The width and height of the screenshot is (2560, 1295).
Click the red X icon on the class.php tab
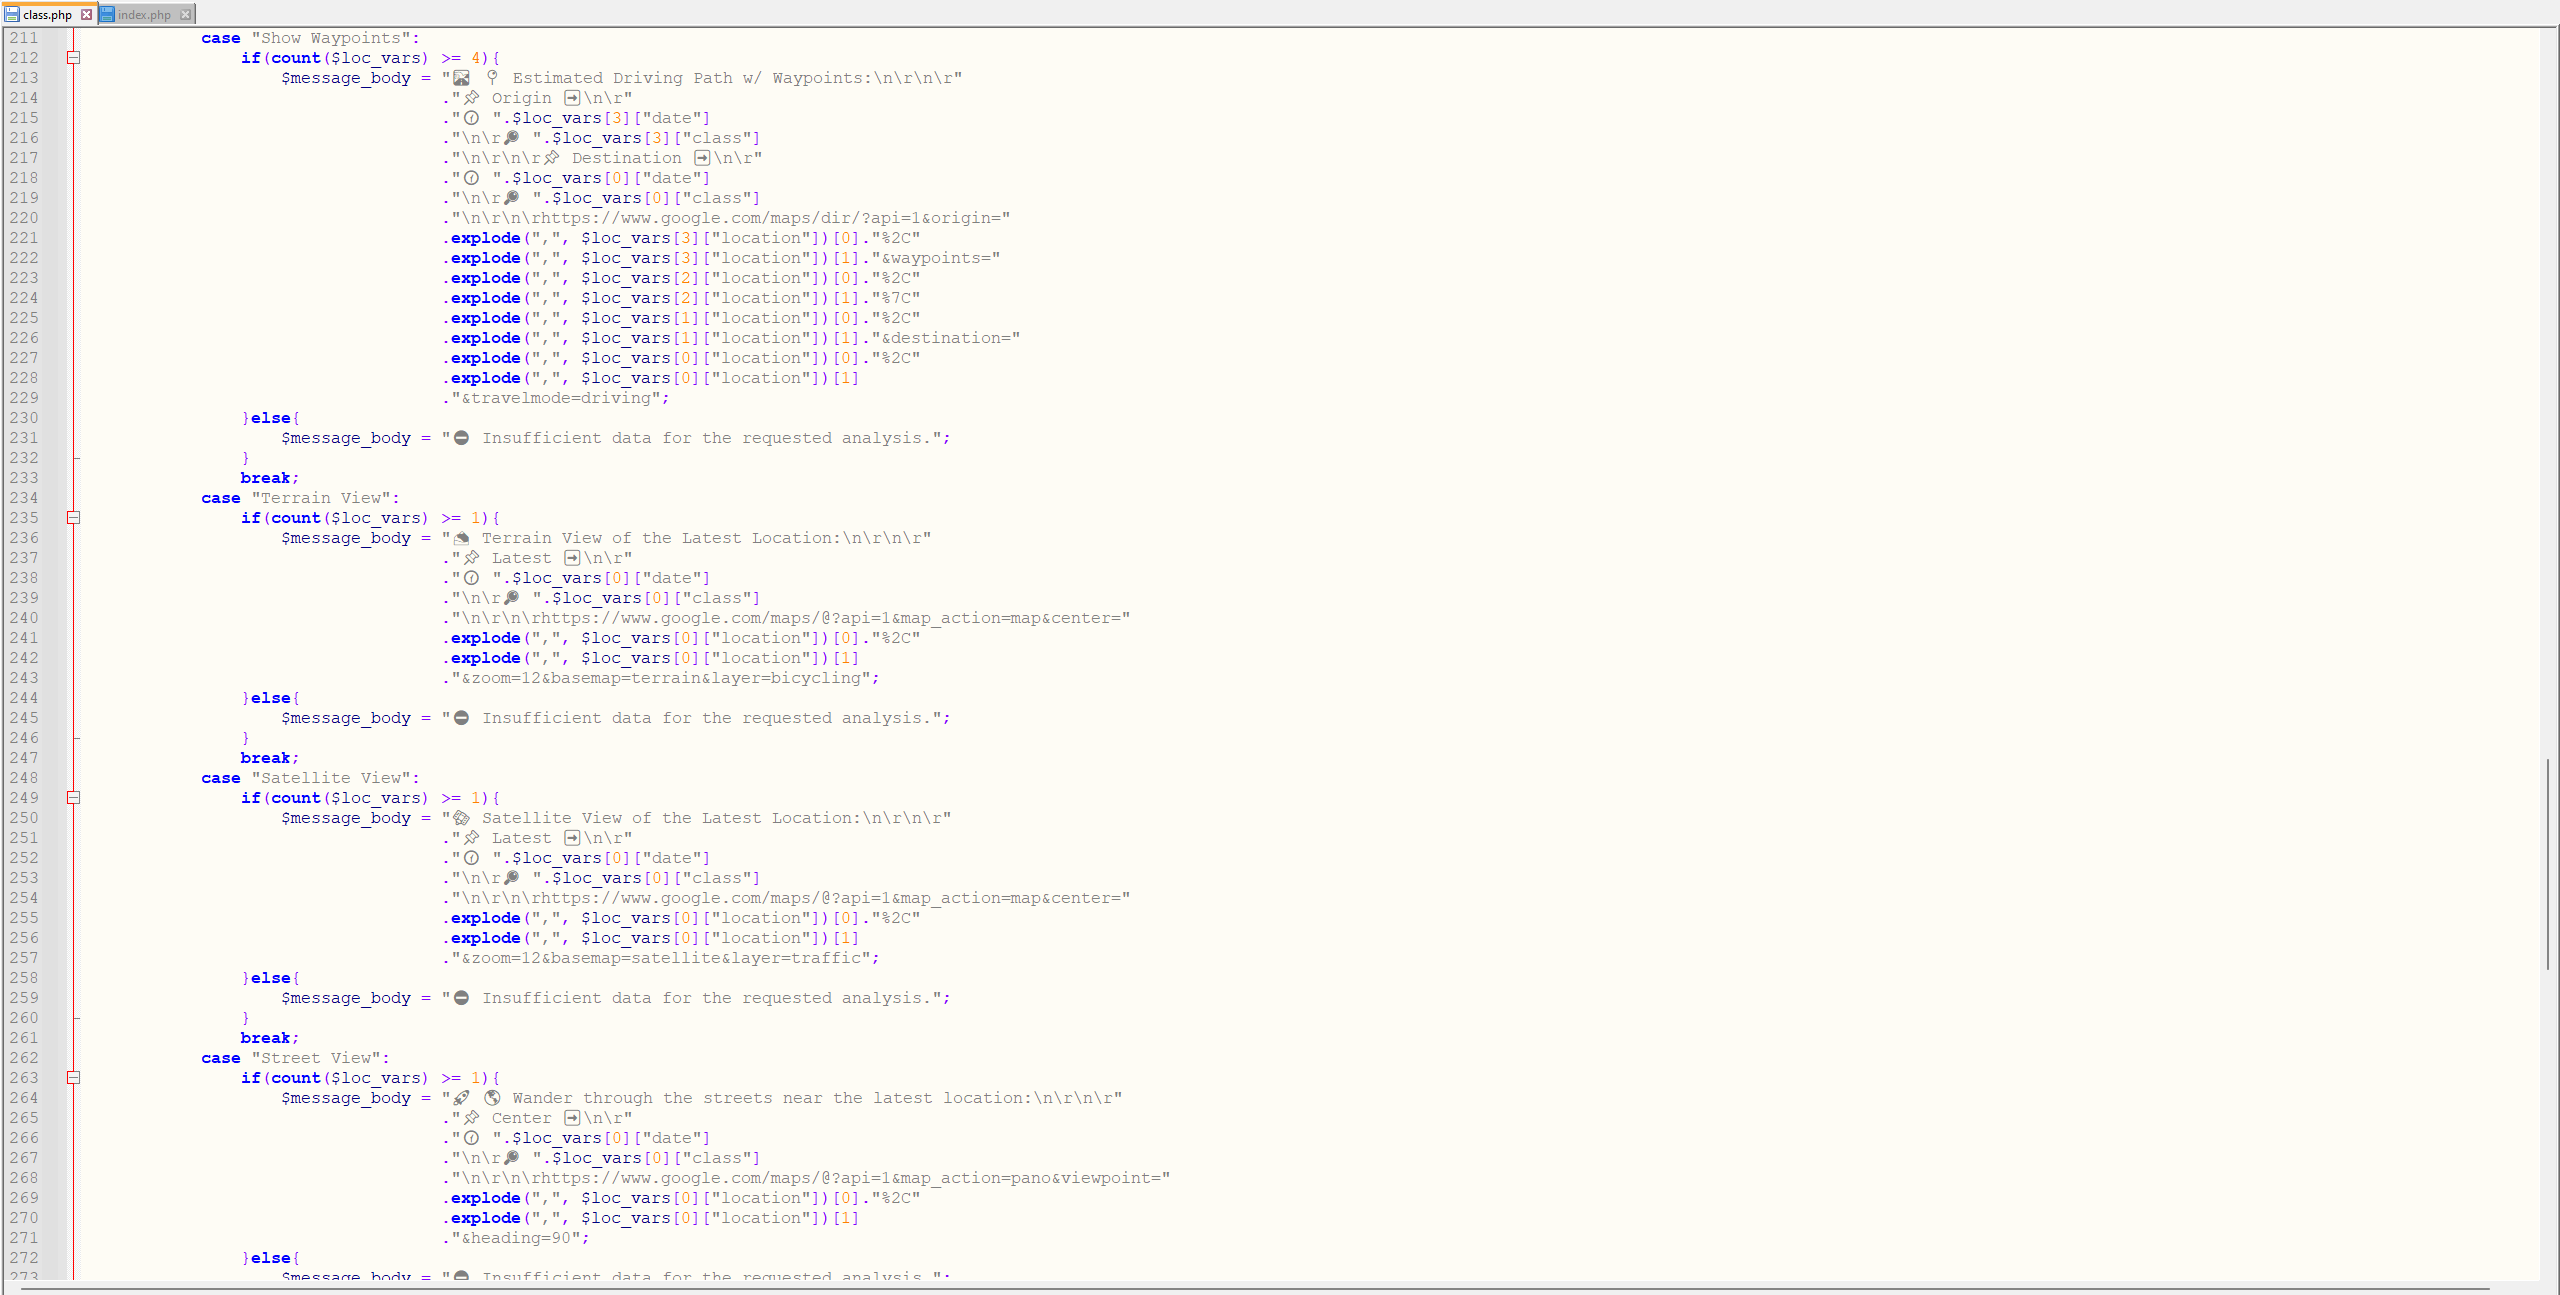[x=88, y=15]
